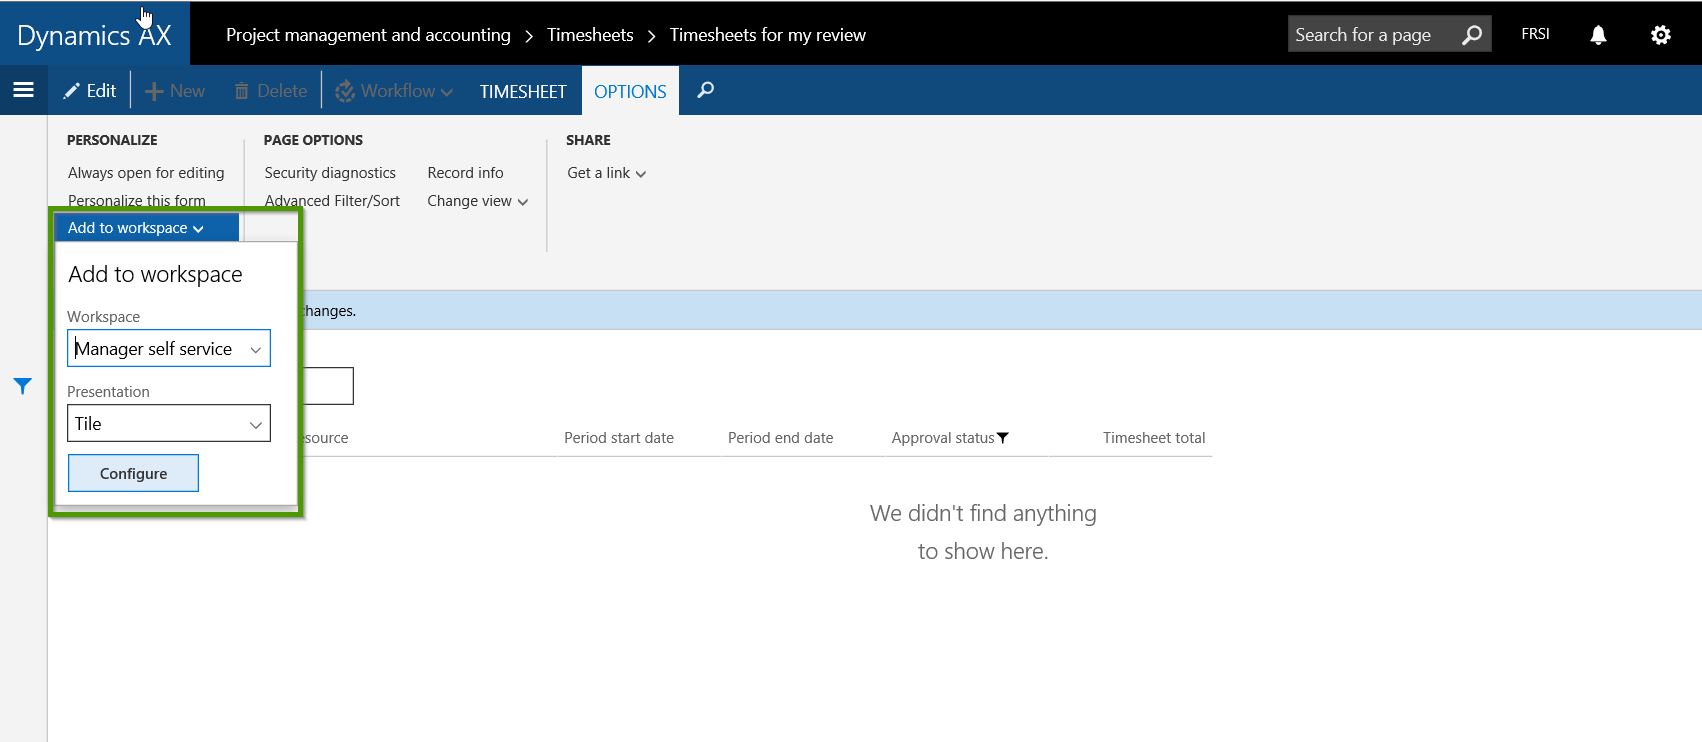Open Security diagnostics
This screenshot has width=1702, height=742.
pyautogui.click(x=330, y=173)
